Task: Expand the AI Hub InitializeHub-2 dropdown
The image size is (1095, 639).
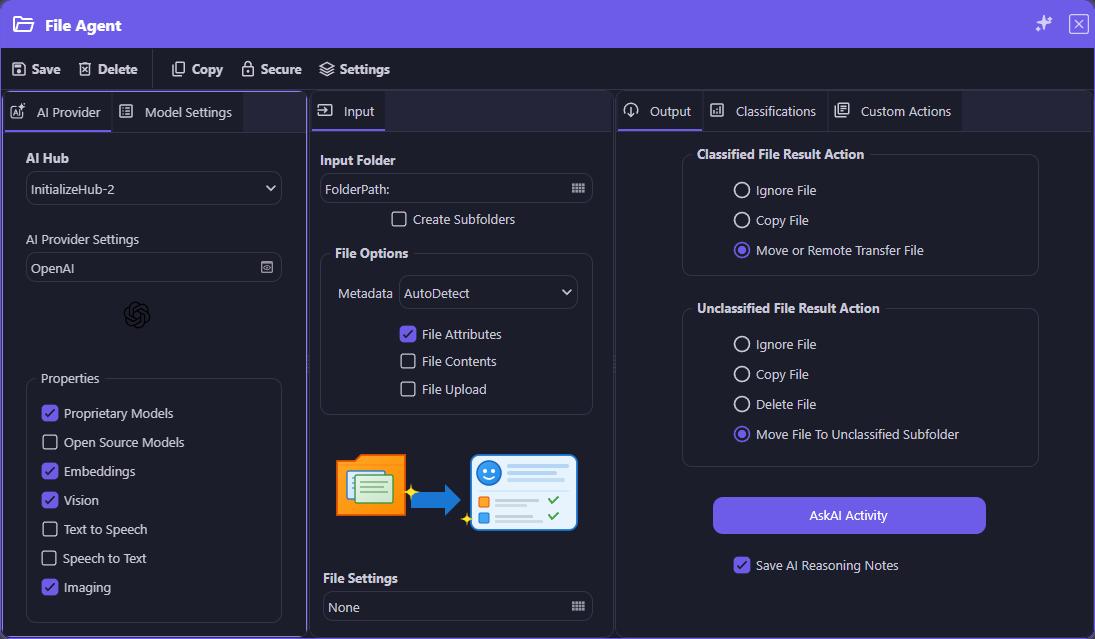Action: (154, 189)
